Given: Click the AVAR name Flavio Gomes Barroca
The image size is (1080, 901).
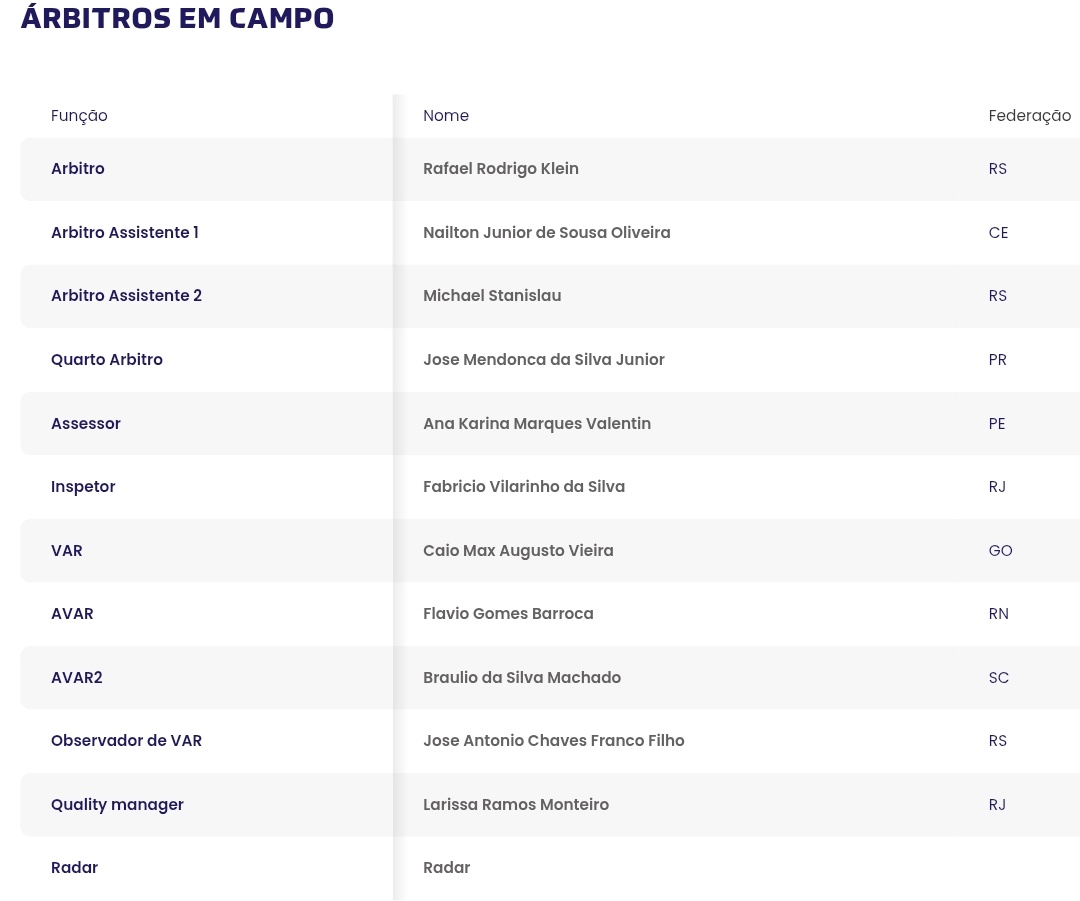Looking at the screenshot, I should coord(508,614).
